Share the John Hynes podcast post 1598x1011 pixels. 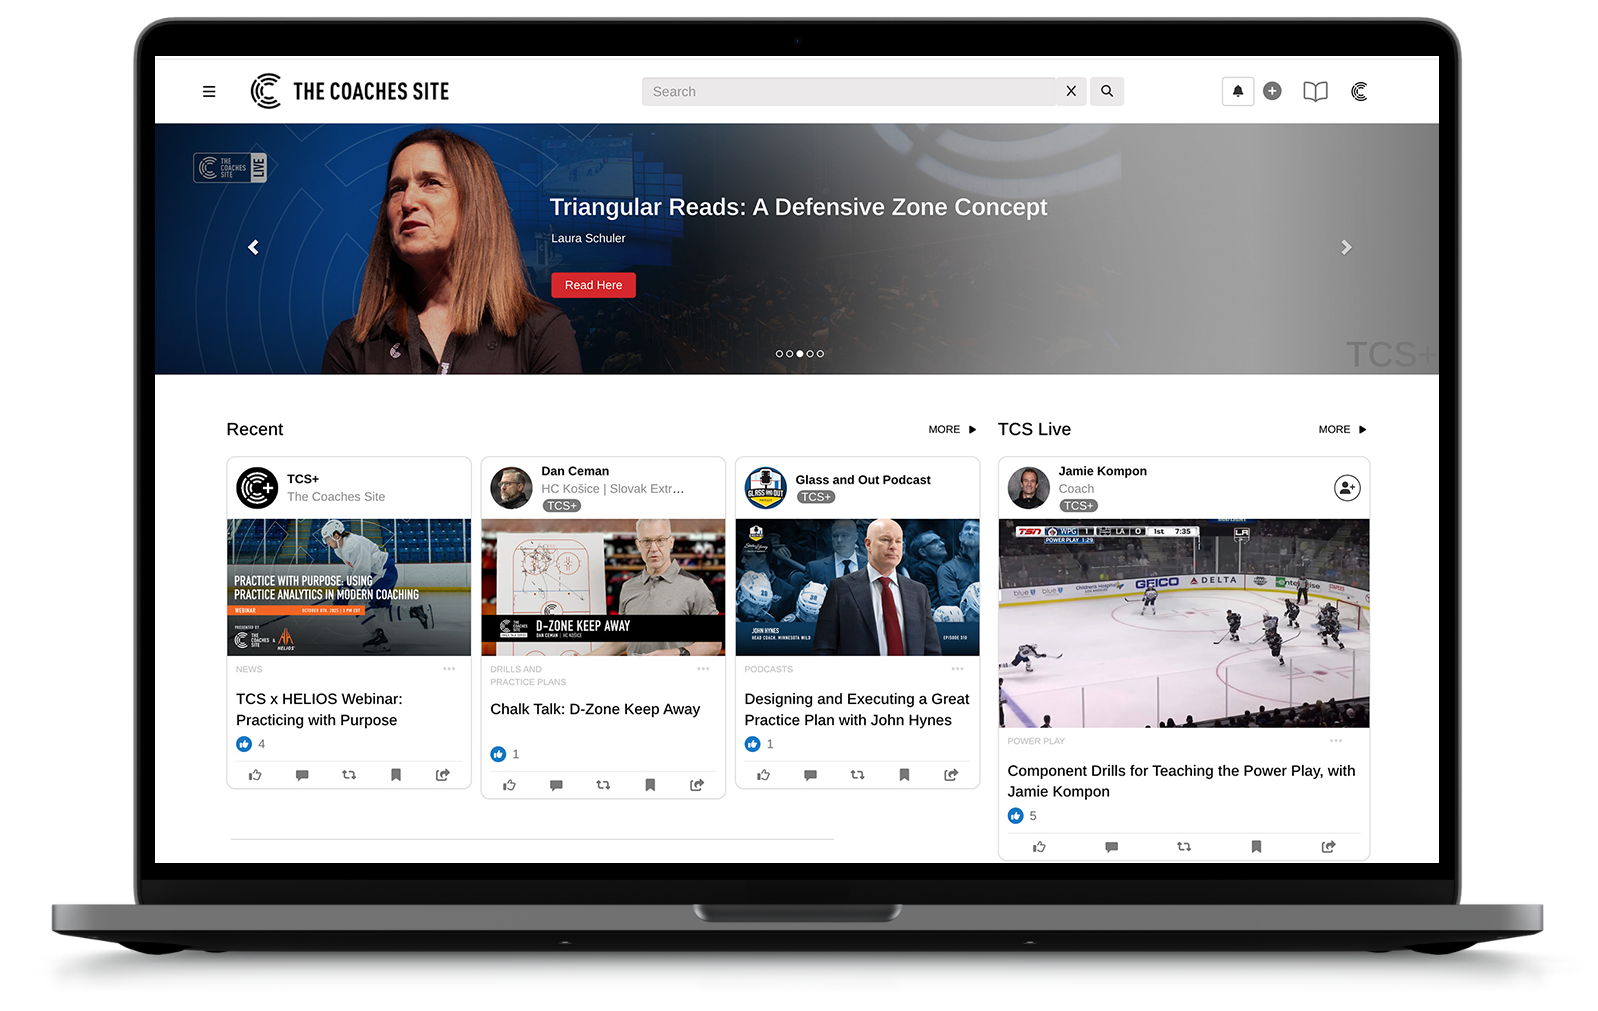(x=951, y=775)
